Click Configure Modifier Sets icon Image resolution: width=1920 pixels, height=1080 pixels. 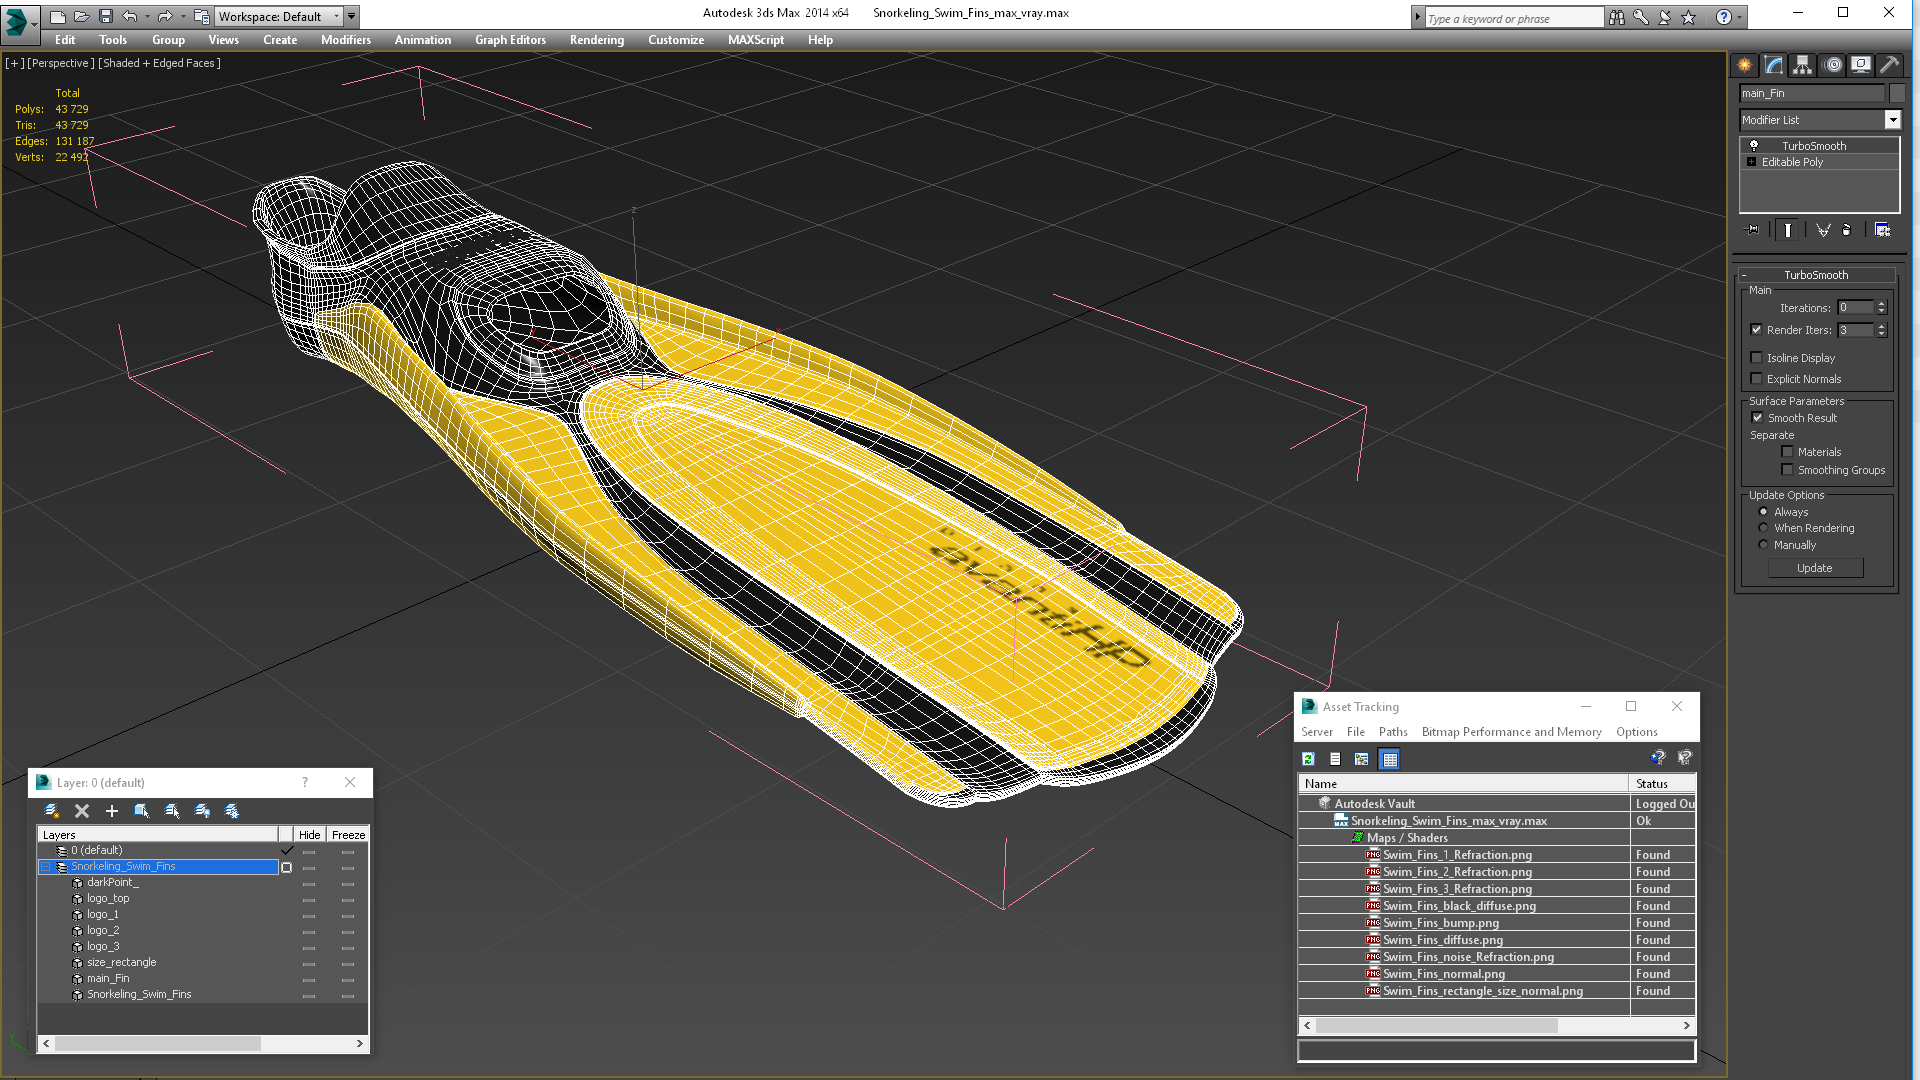[1882, 230]
